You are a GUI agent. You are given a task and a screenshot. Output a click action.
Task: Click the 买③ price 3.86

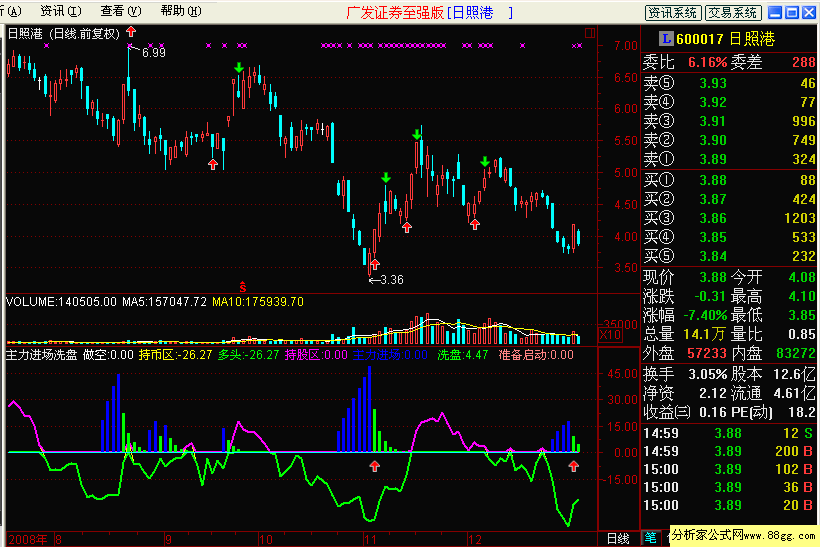pos(713,218)
